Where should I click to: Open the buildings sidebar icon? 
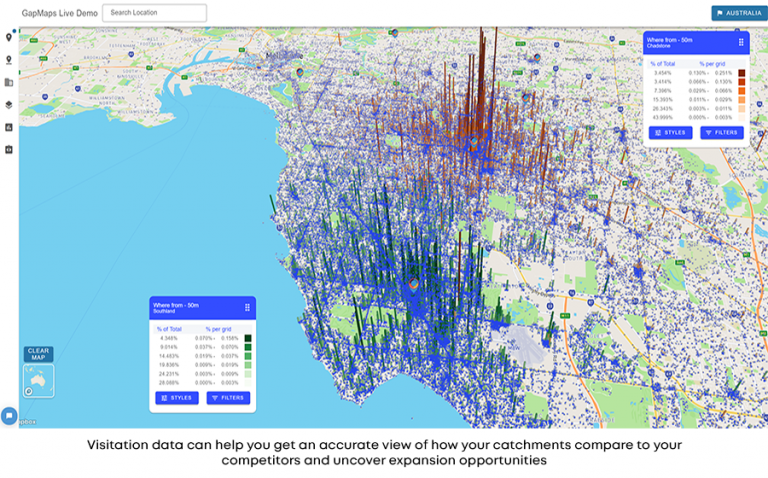point(9,82)
